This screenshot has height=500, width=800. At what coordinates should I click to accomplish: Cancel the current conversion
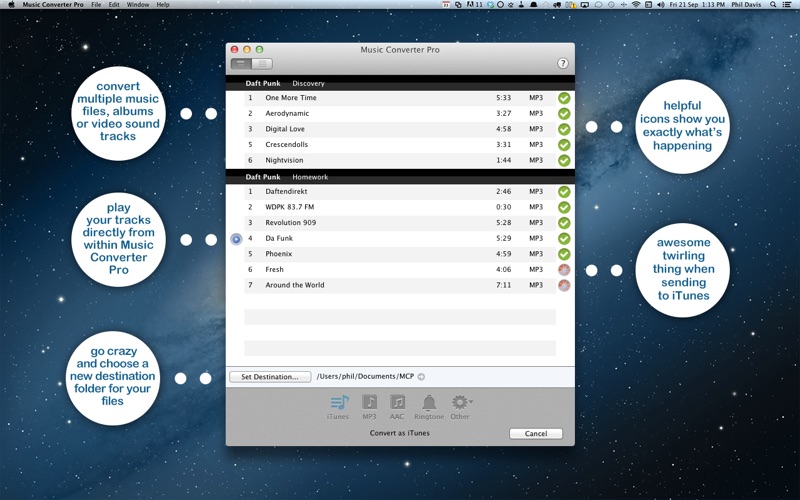click(x=535, y=434)
